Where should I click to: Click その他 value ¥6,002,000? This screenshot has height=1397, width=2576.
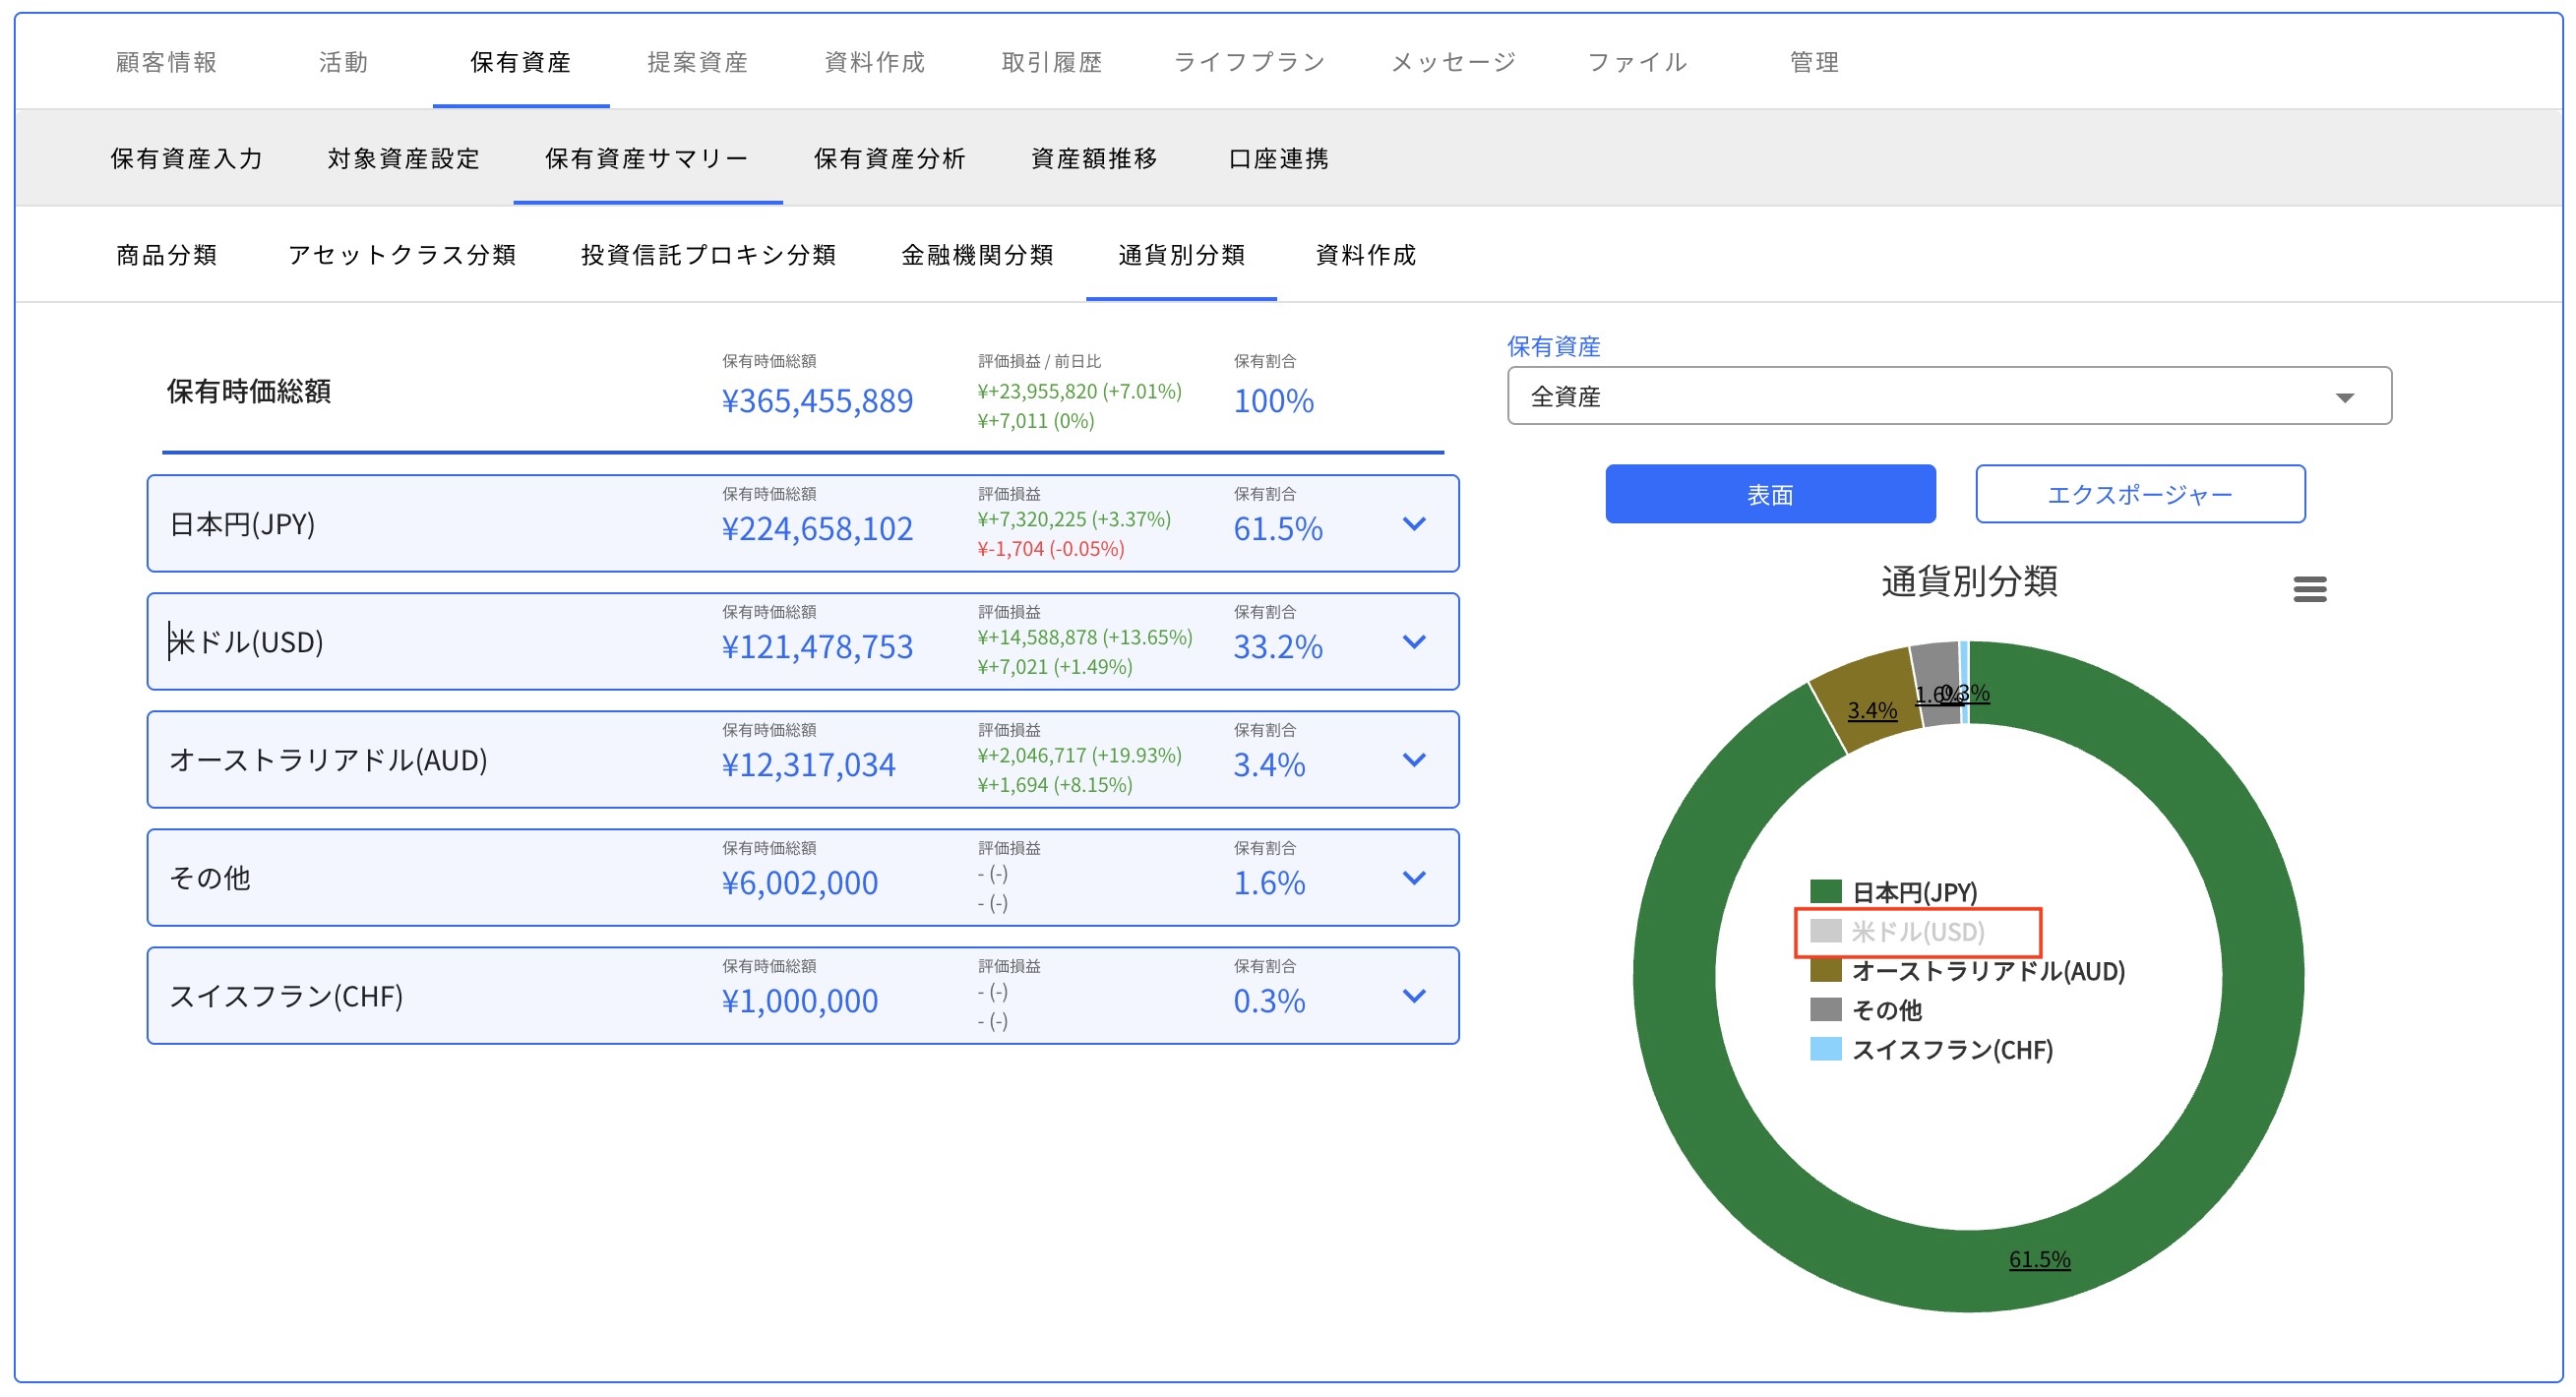click(x=799, y=883)
